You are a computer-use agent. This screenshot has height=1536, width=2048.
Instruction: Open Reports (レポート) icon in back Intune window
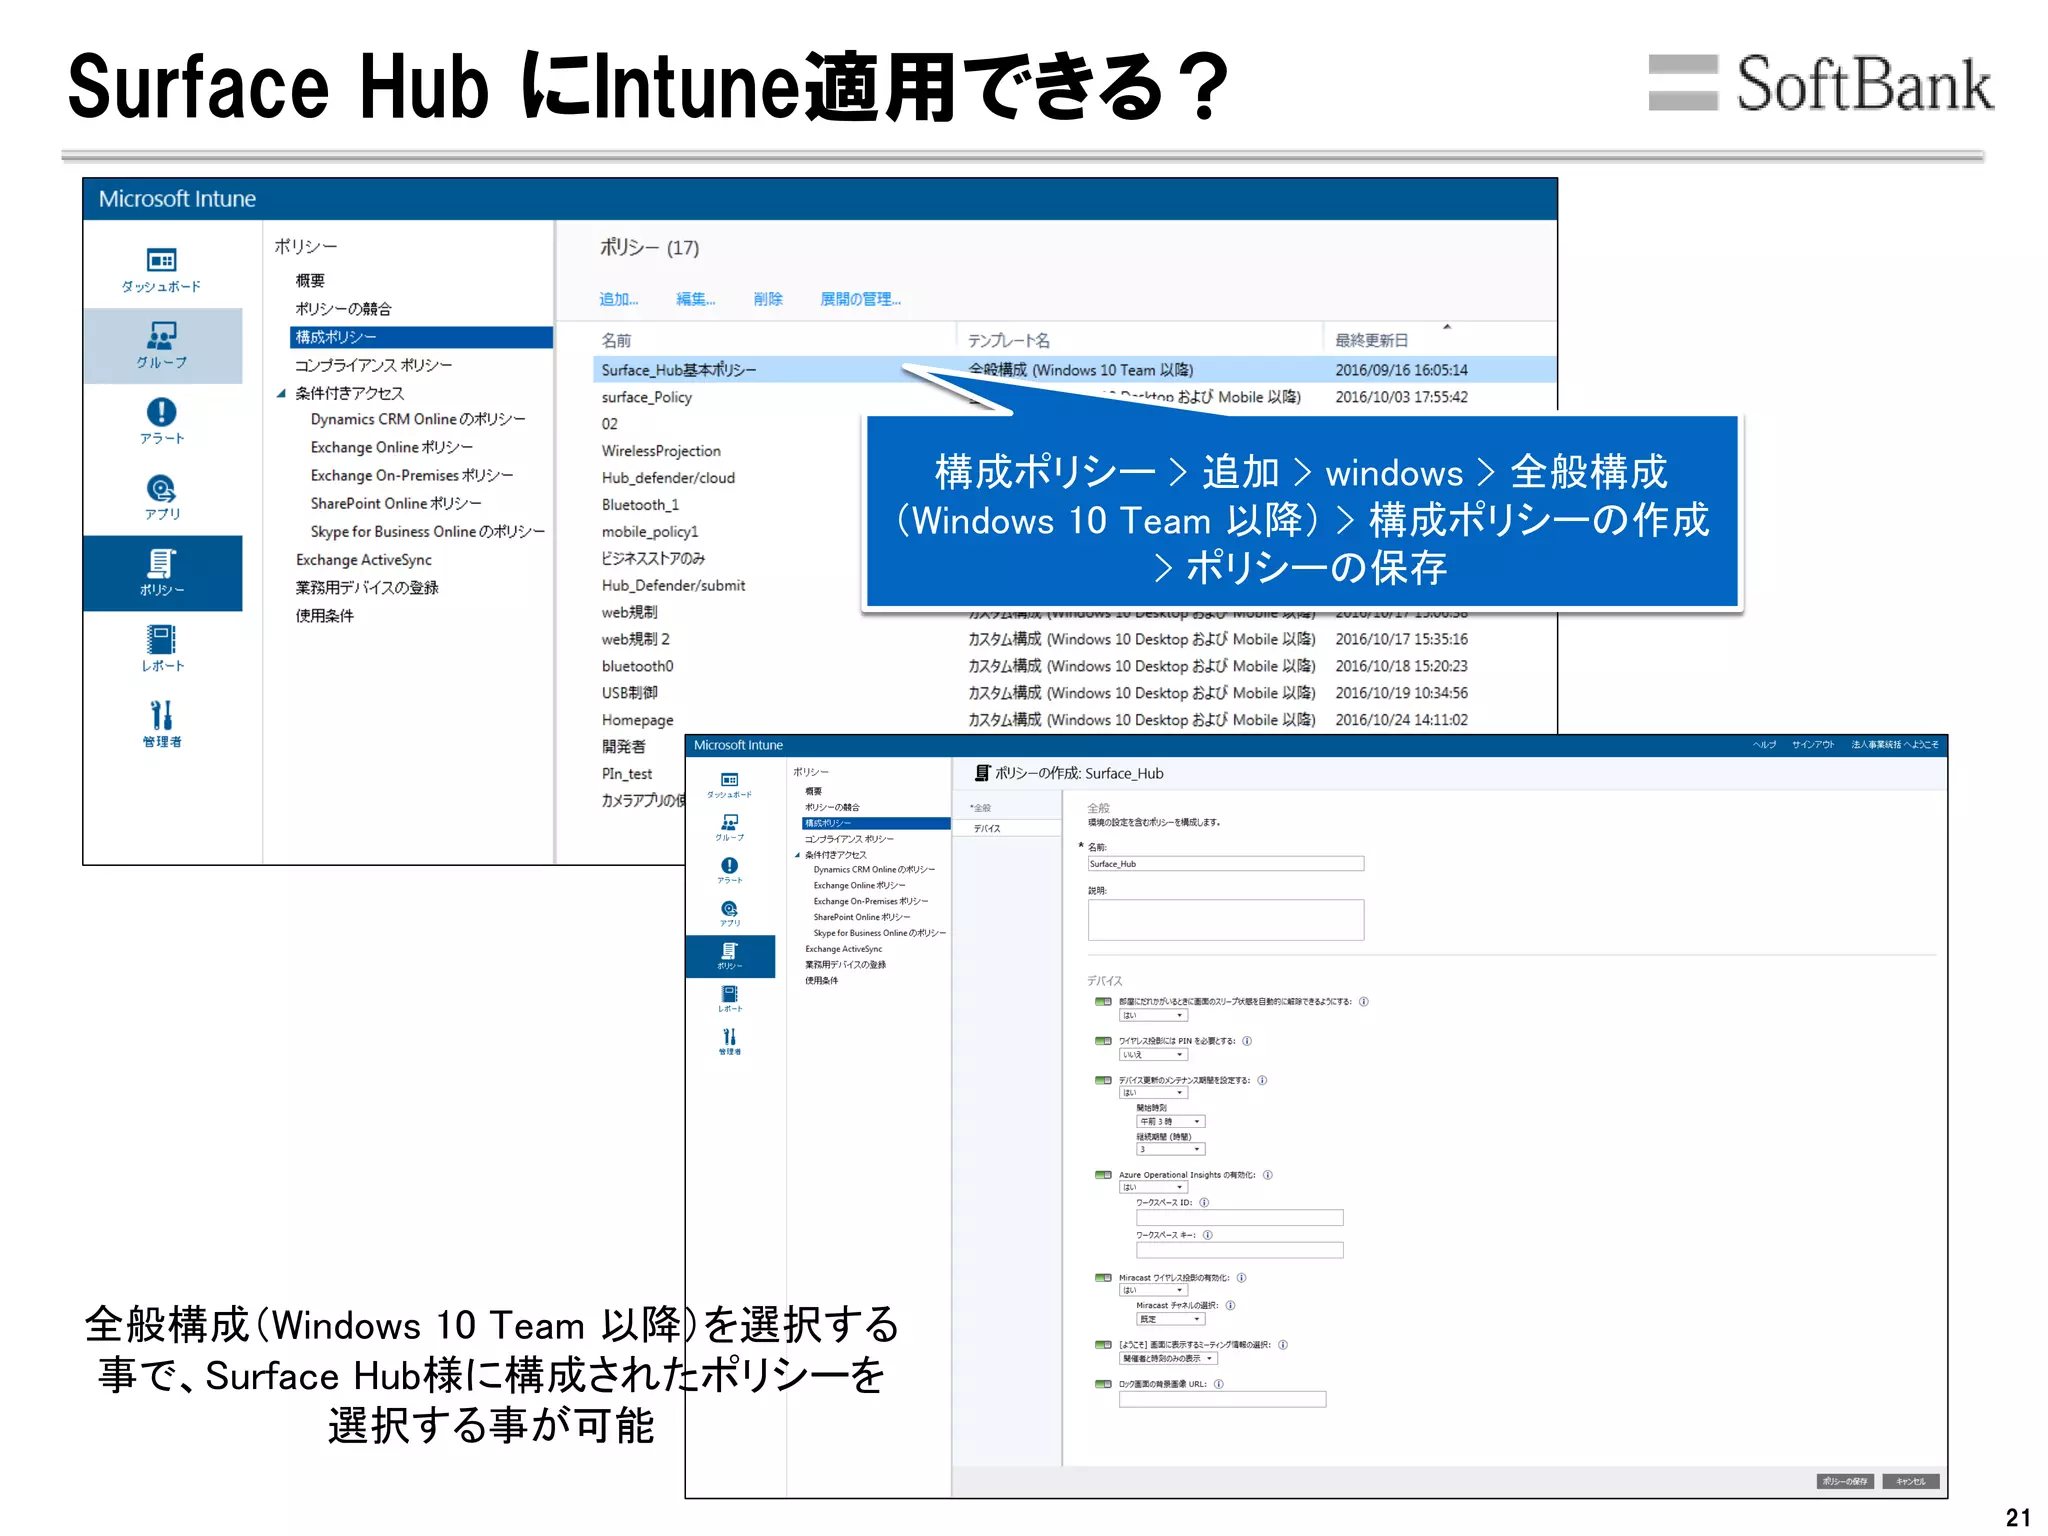pos(162,648)
